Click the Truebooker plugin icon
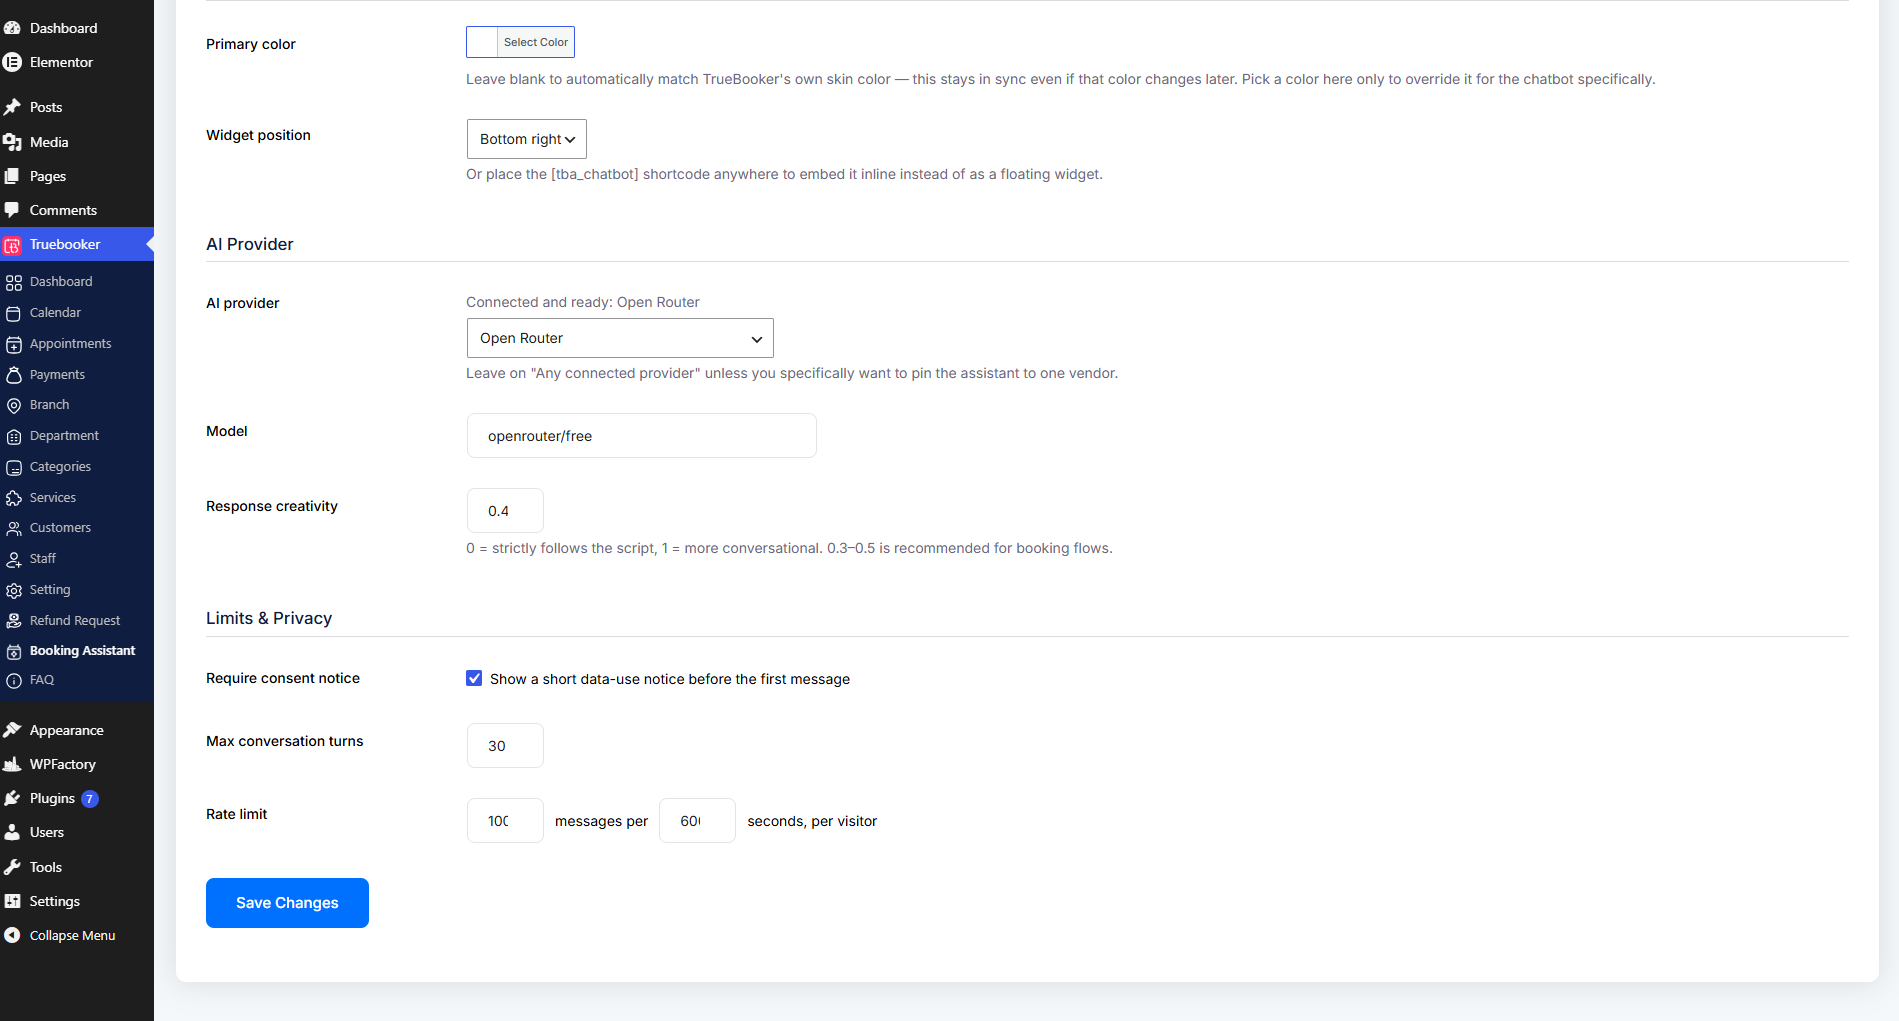This screenshot has width=1899, height=1021. tap(12, 245)
